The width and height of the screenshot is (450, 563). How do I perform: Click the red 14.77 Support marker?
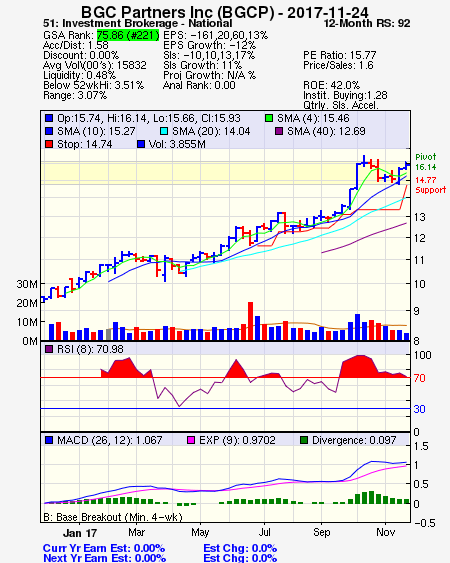tap(430, 185)
